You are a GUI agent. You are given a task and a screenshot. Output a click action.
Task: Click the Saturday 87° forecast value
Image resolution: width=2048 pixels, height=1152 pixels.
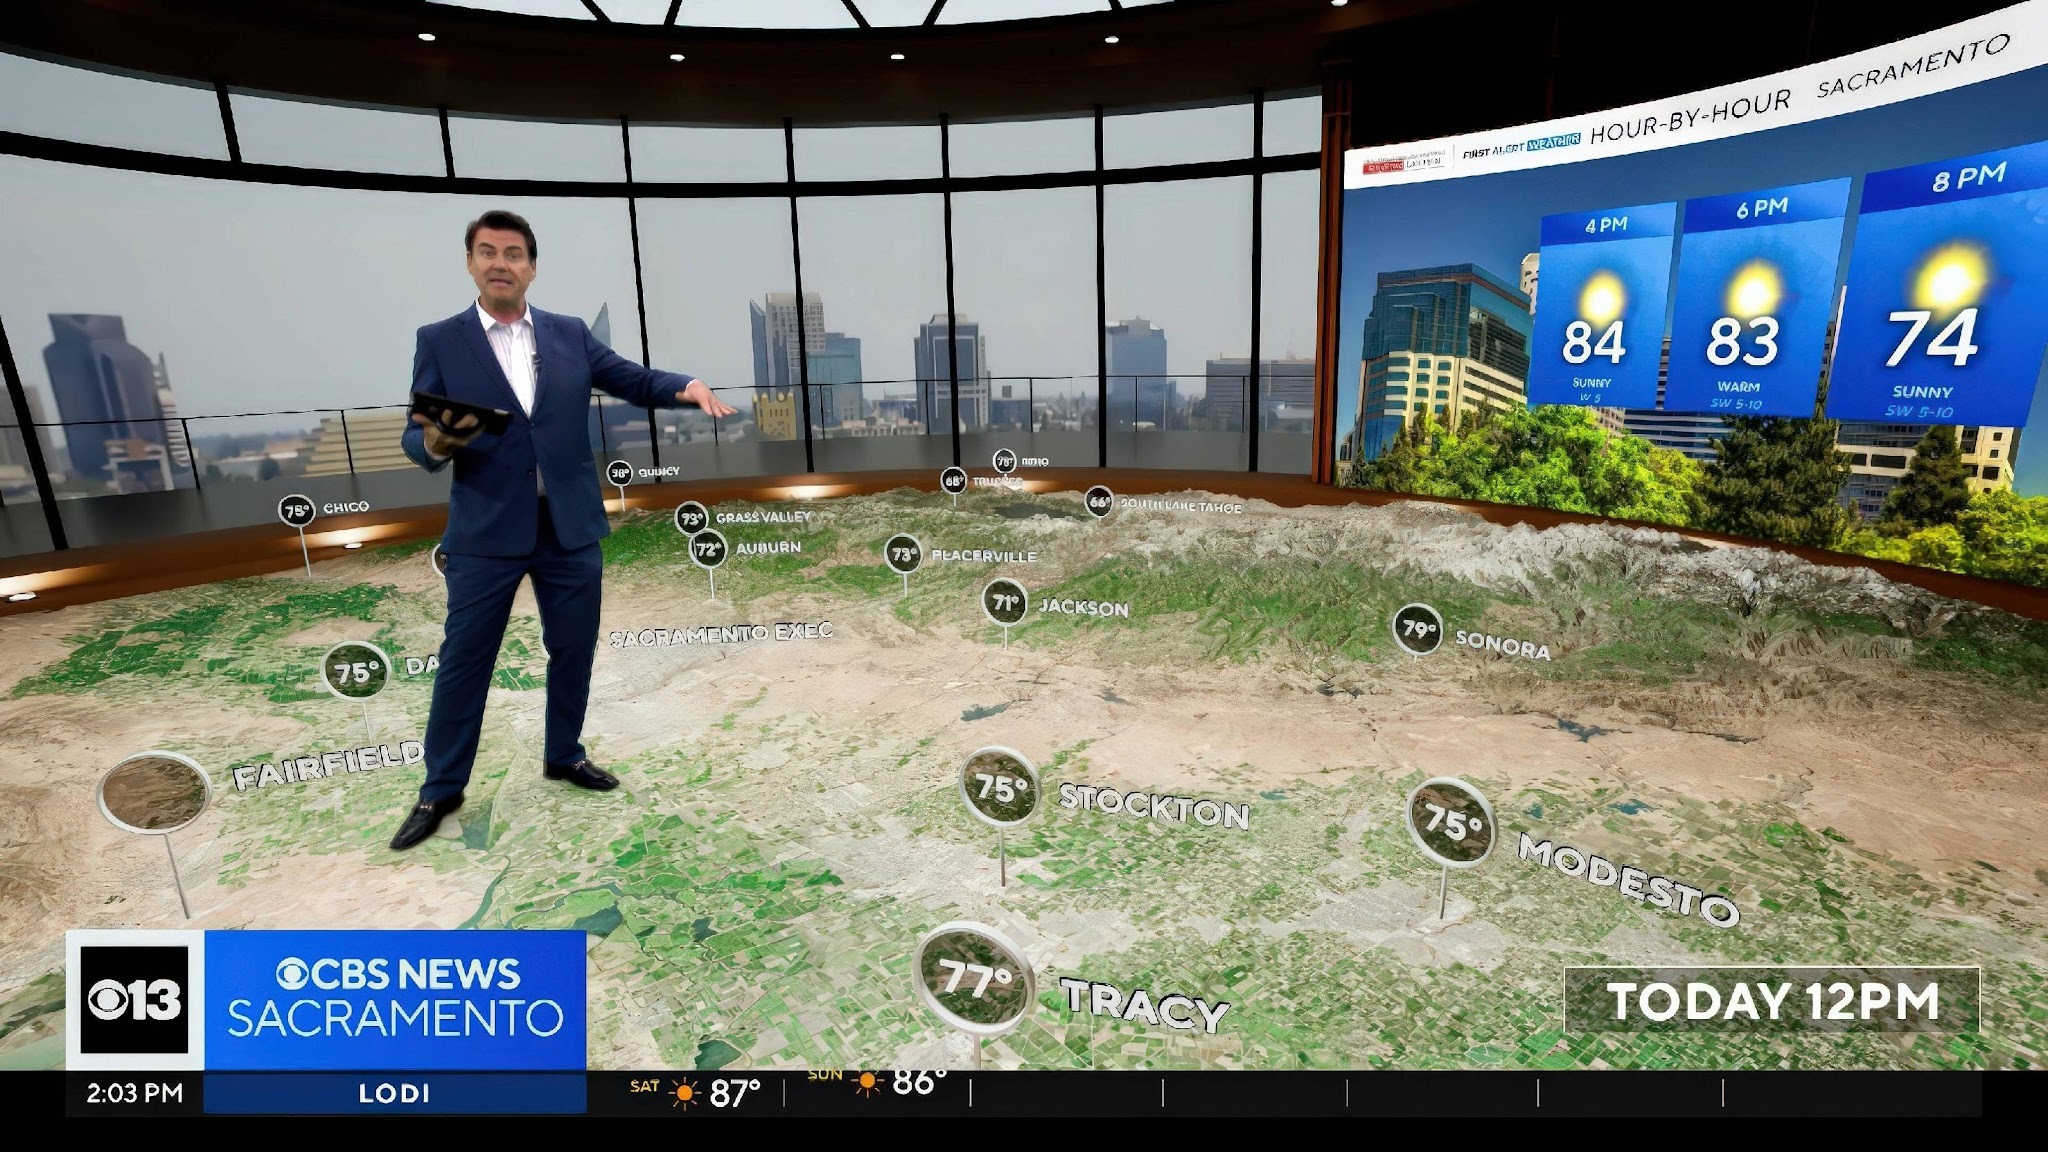click(x=735, y=1094)
